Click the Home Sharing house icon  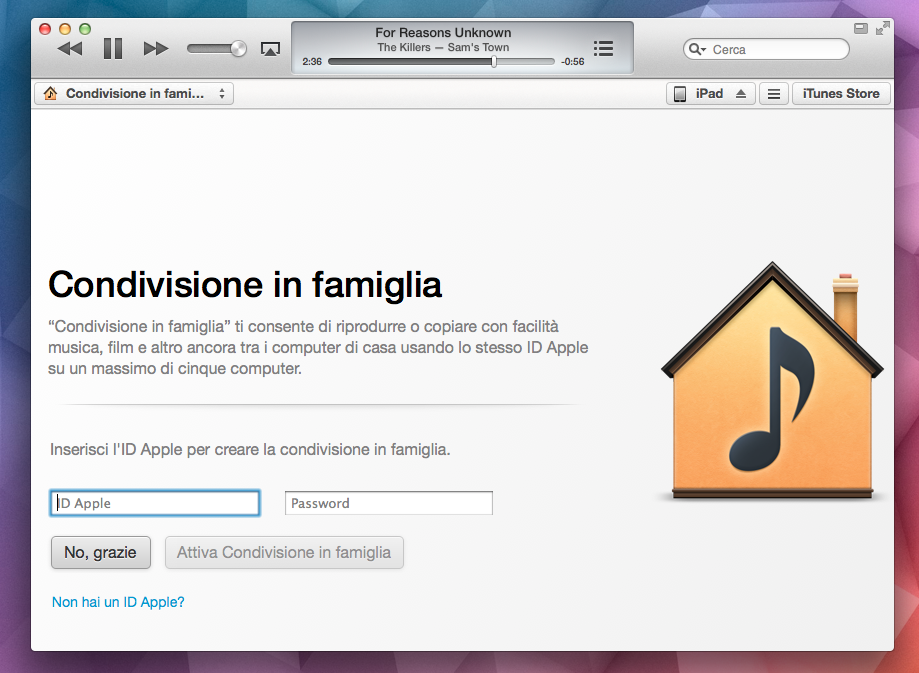pyautogui.click(x=772, y=381)
